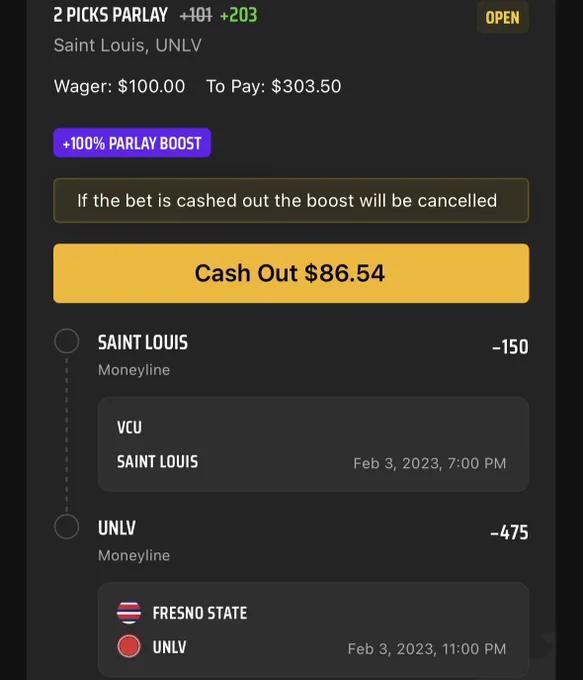Click the red UNLV team logo
The height and width of the screenshot is (680, 583).
129,646
